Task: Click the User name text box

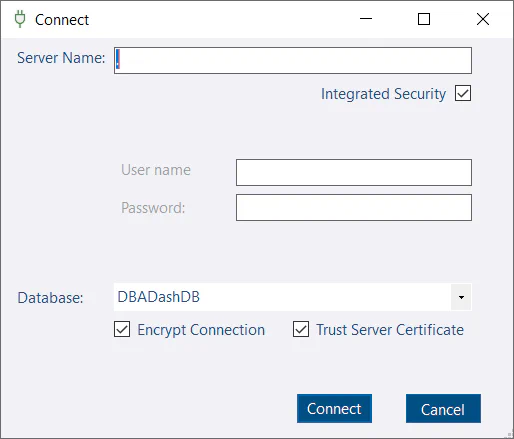Action: tap(354, 172)
